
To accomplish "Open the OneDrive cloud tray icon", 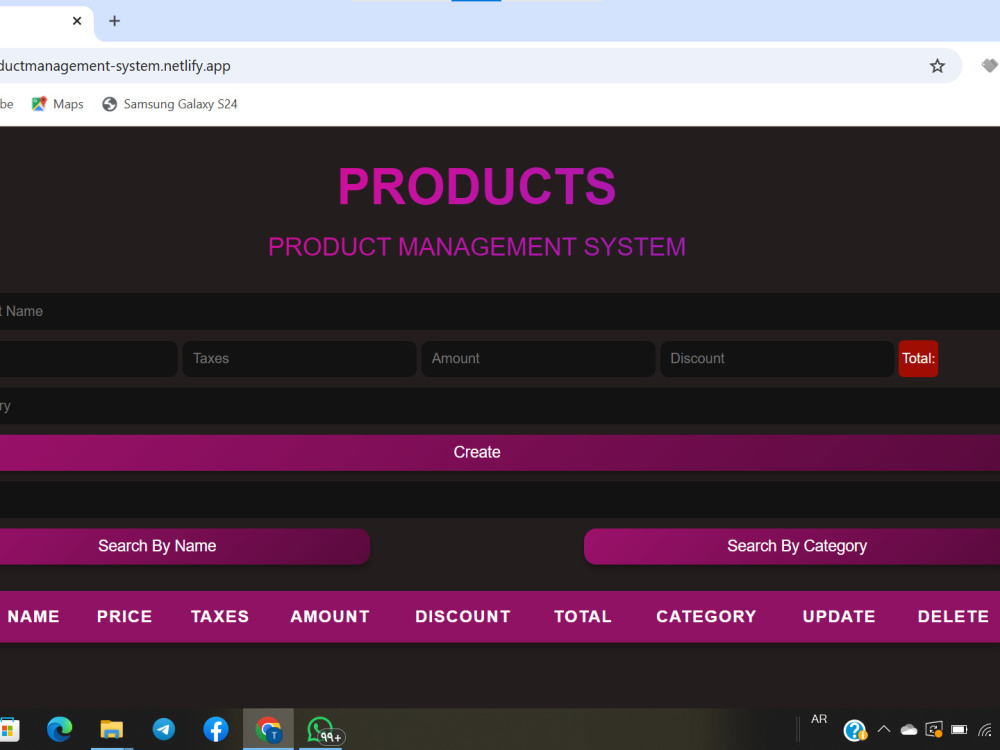I will pyautogui.click(x=909, y=730).
